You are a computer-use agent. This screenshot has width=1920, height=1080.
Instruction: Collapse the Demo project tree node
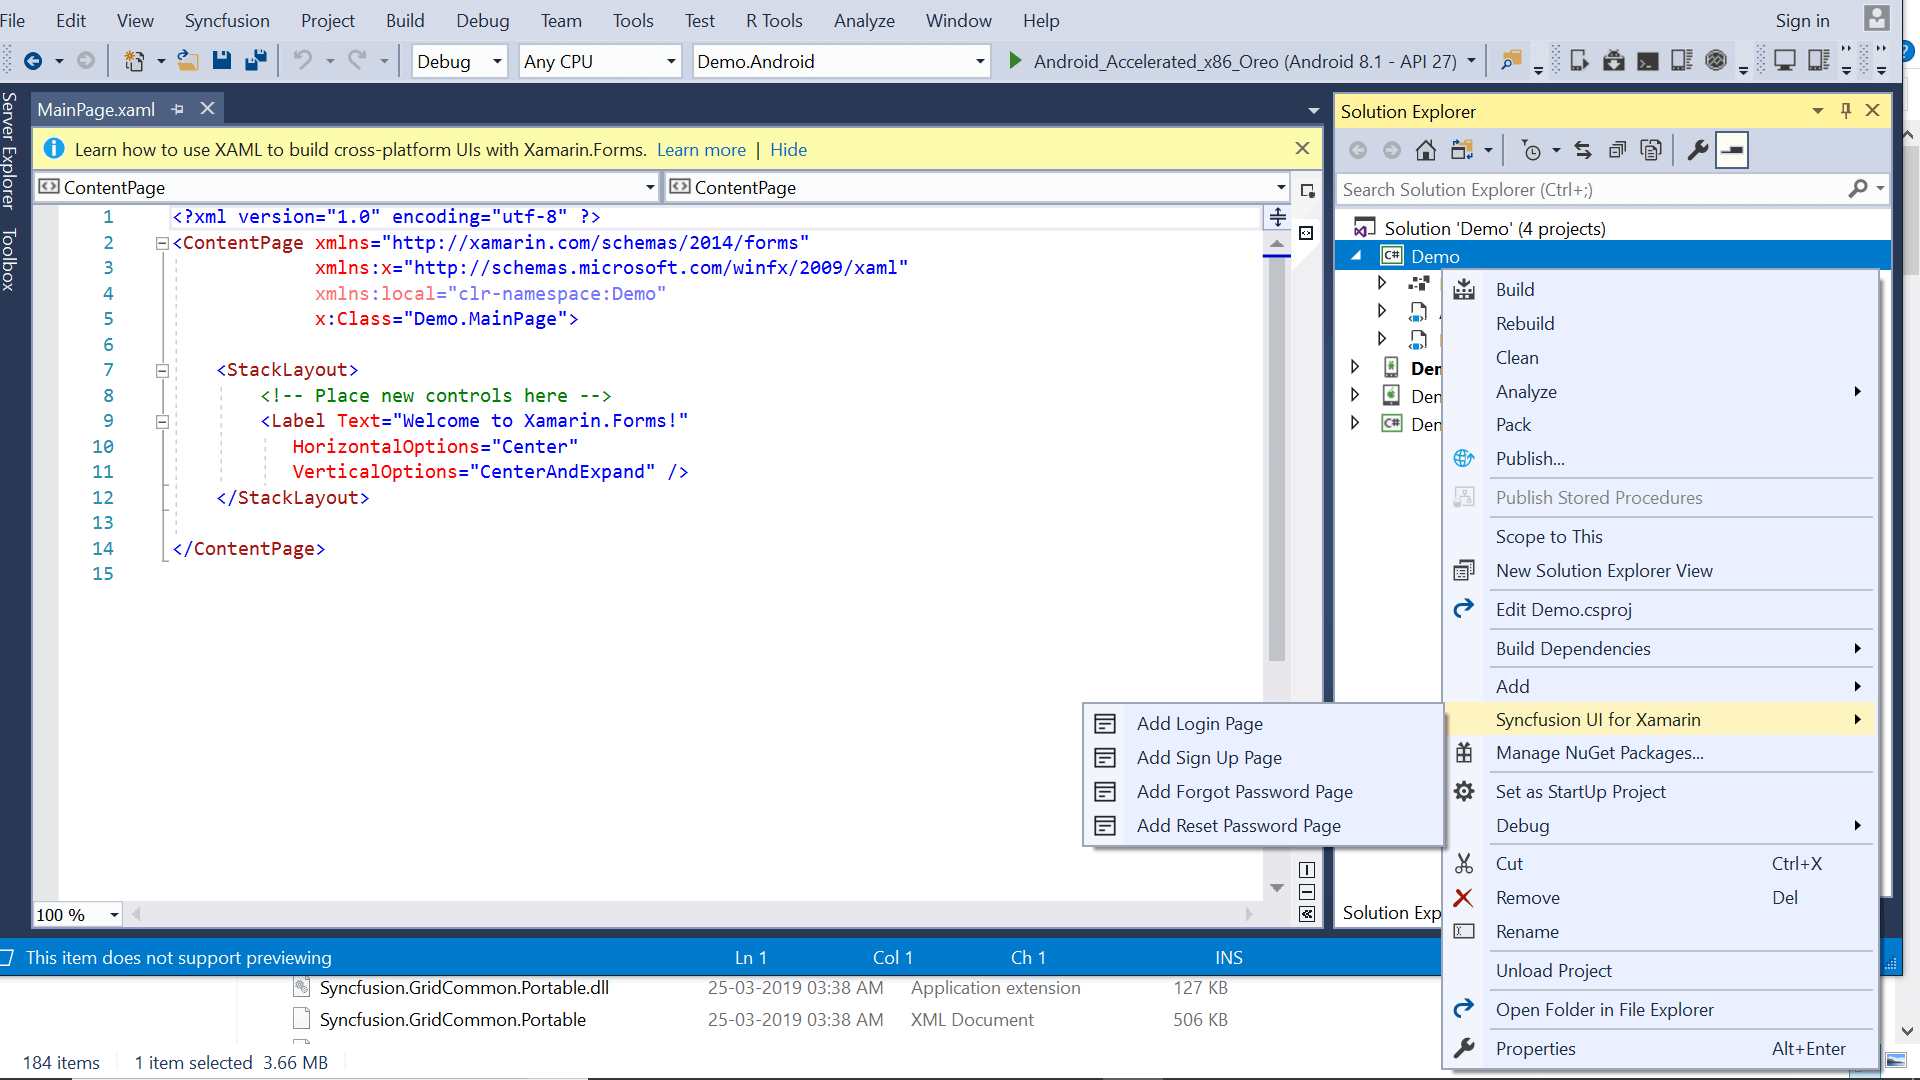point(1357,256)
